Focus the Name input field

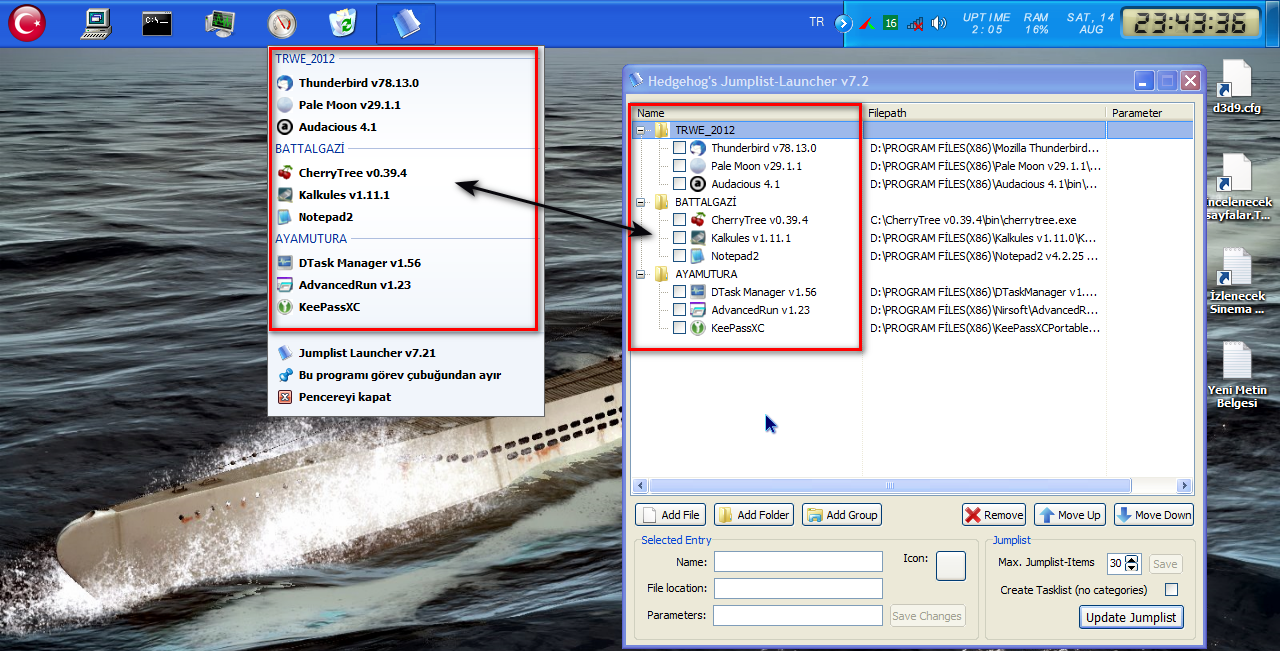tap(798, 562)
